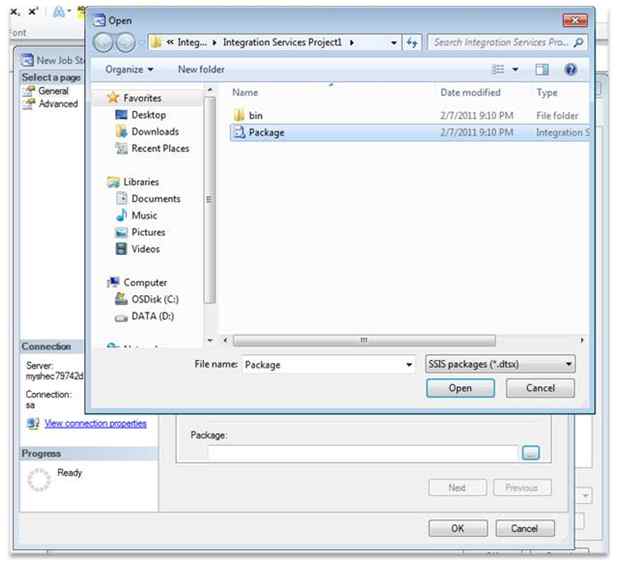The height and width of the screenshot is (567, 618).
Task: Expand arrow after Integration Services Project1 breadcrumb
Action: [352, 43]
